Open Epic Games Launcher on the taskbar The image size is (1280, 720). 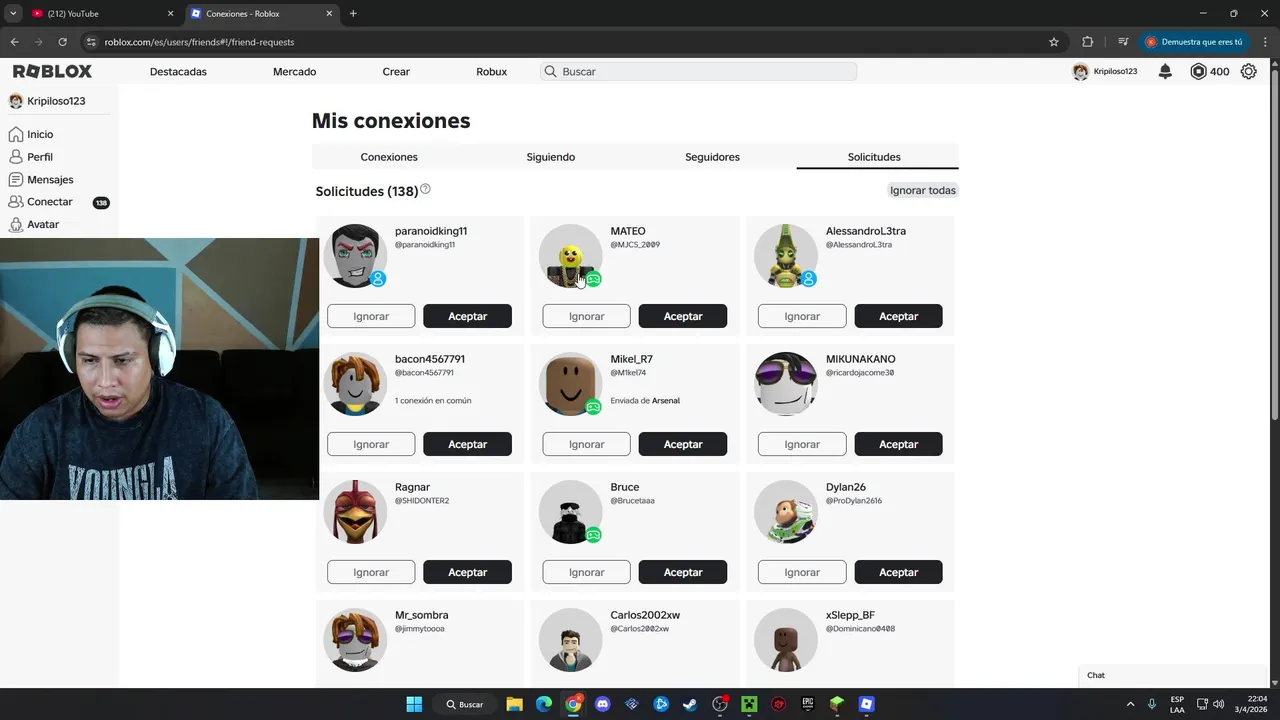pos(807,704)
